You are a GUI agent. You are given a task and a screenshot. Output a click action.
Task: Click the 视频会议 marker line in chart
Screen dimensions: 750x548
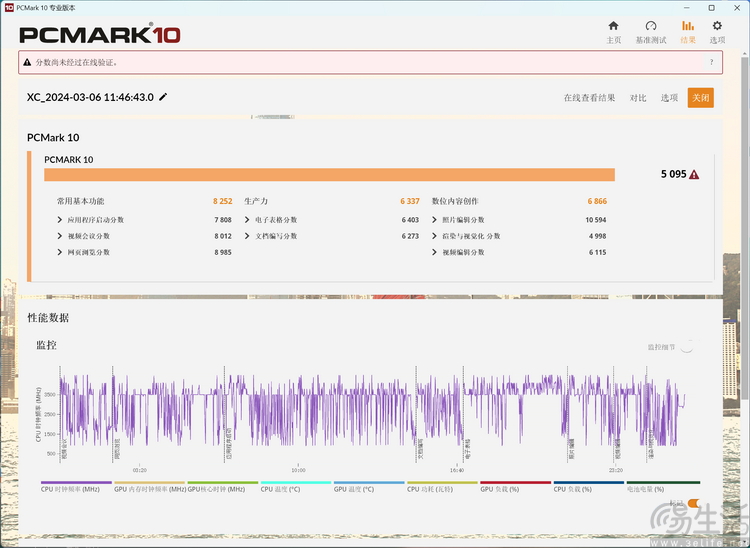coord(60,414)
